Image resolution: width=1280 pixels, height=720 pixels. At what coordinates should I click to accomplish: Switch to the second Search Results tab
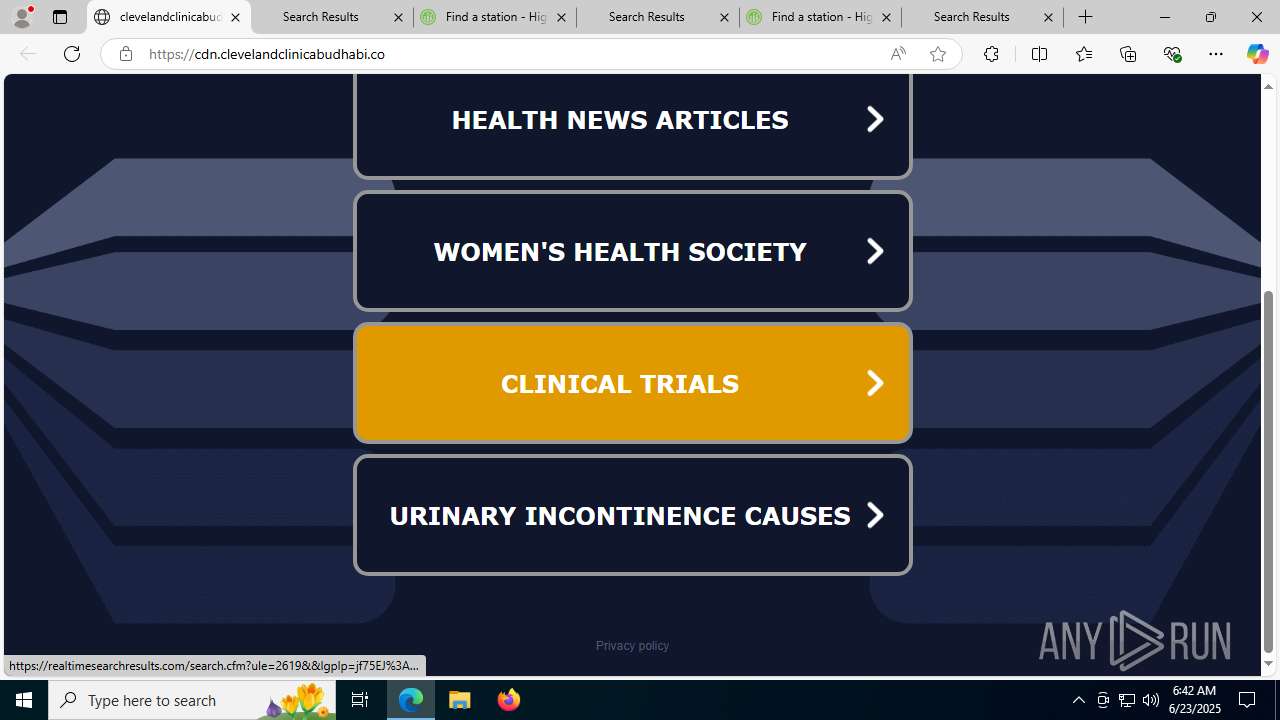click(658, 17)
